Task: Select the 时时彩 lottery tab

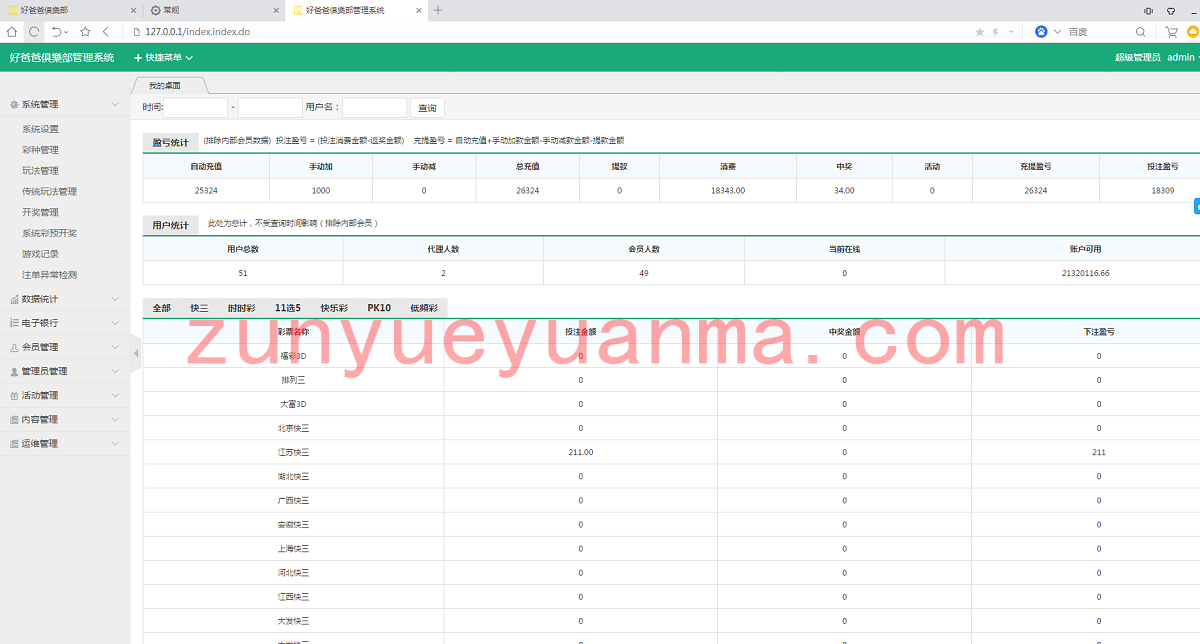Action: (241, 308)
